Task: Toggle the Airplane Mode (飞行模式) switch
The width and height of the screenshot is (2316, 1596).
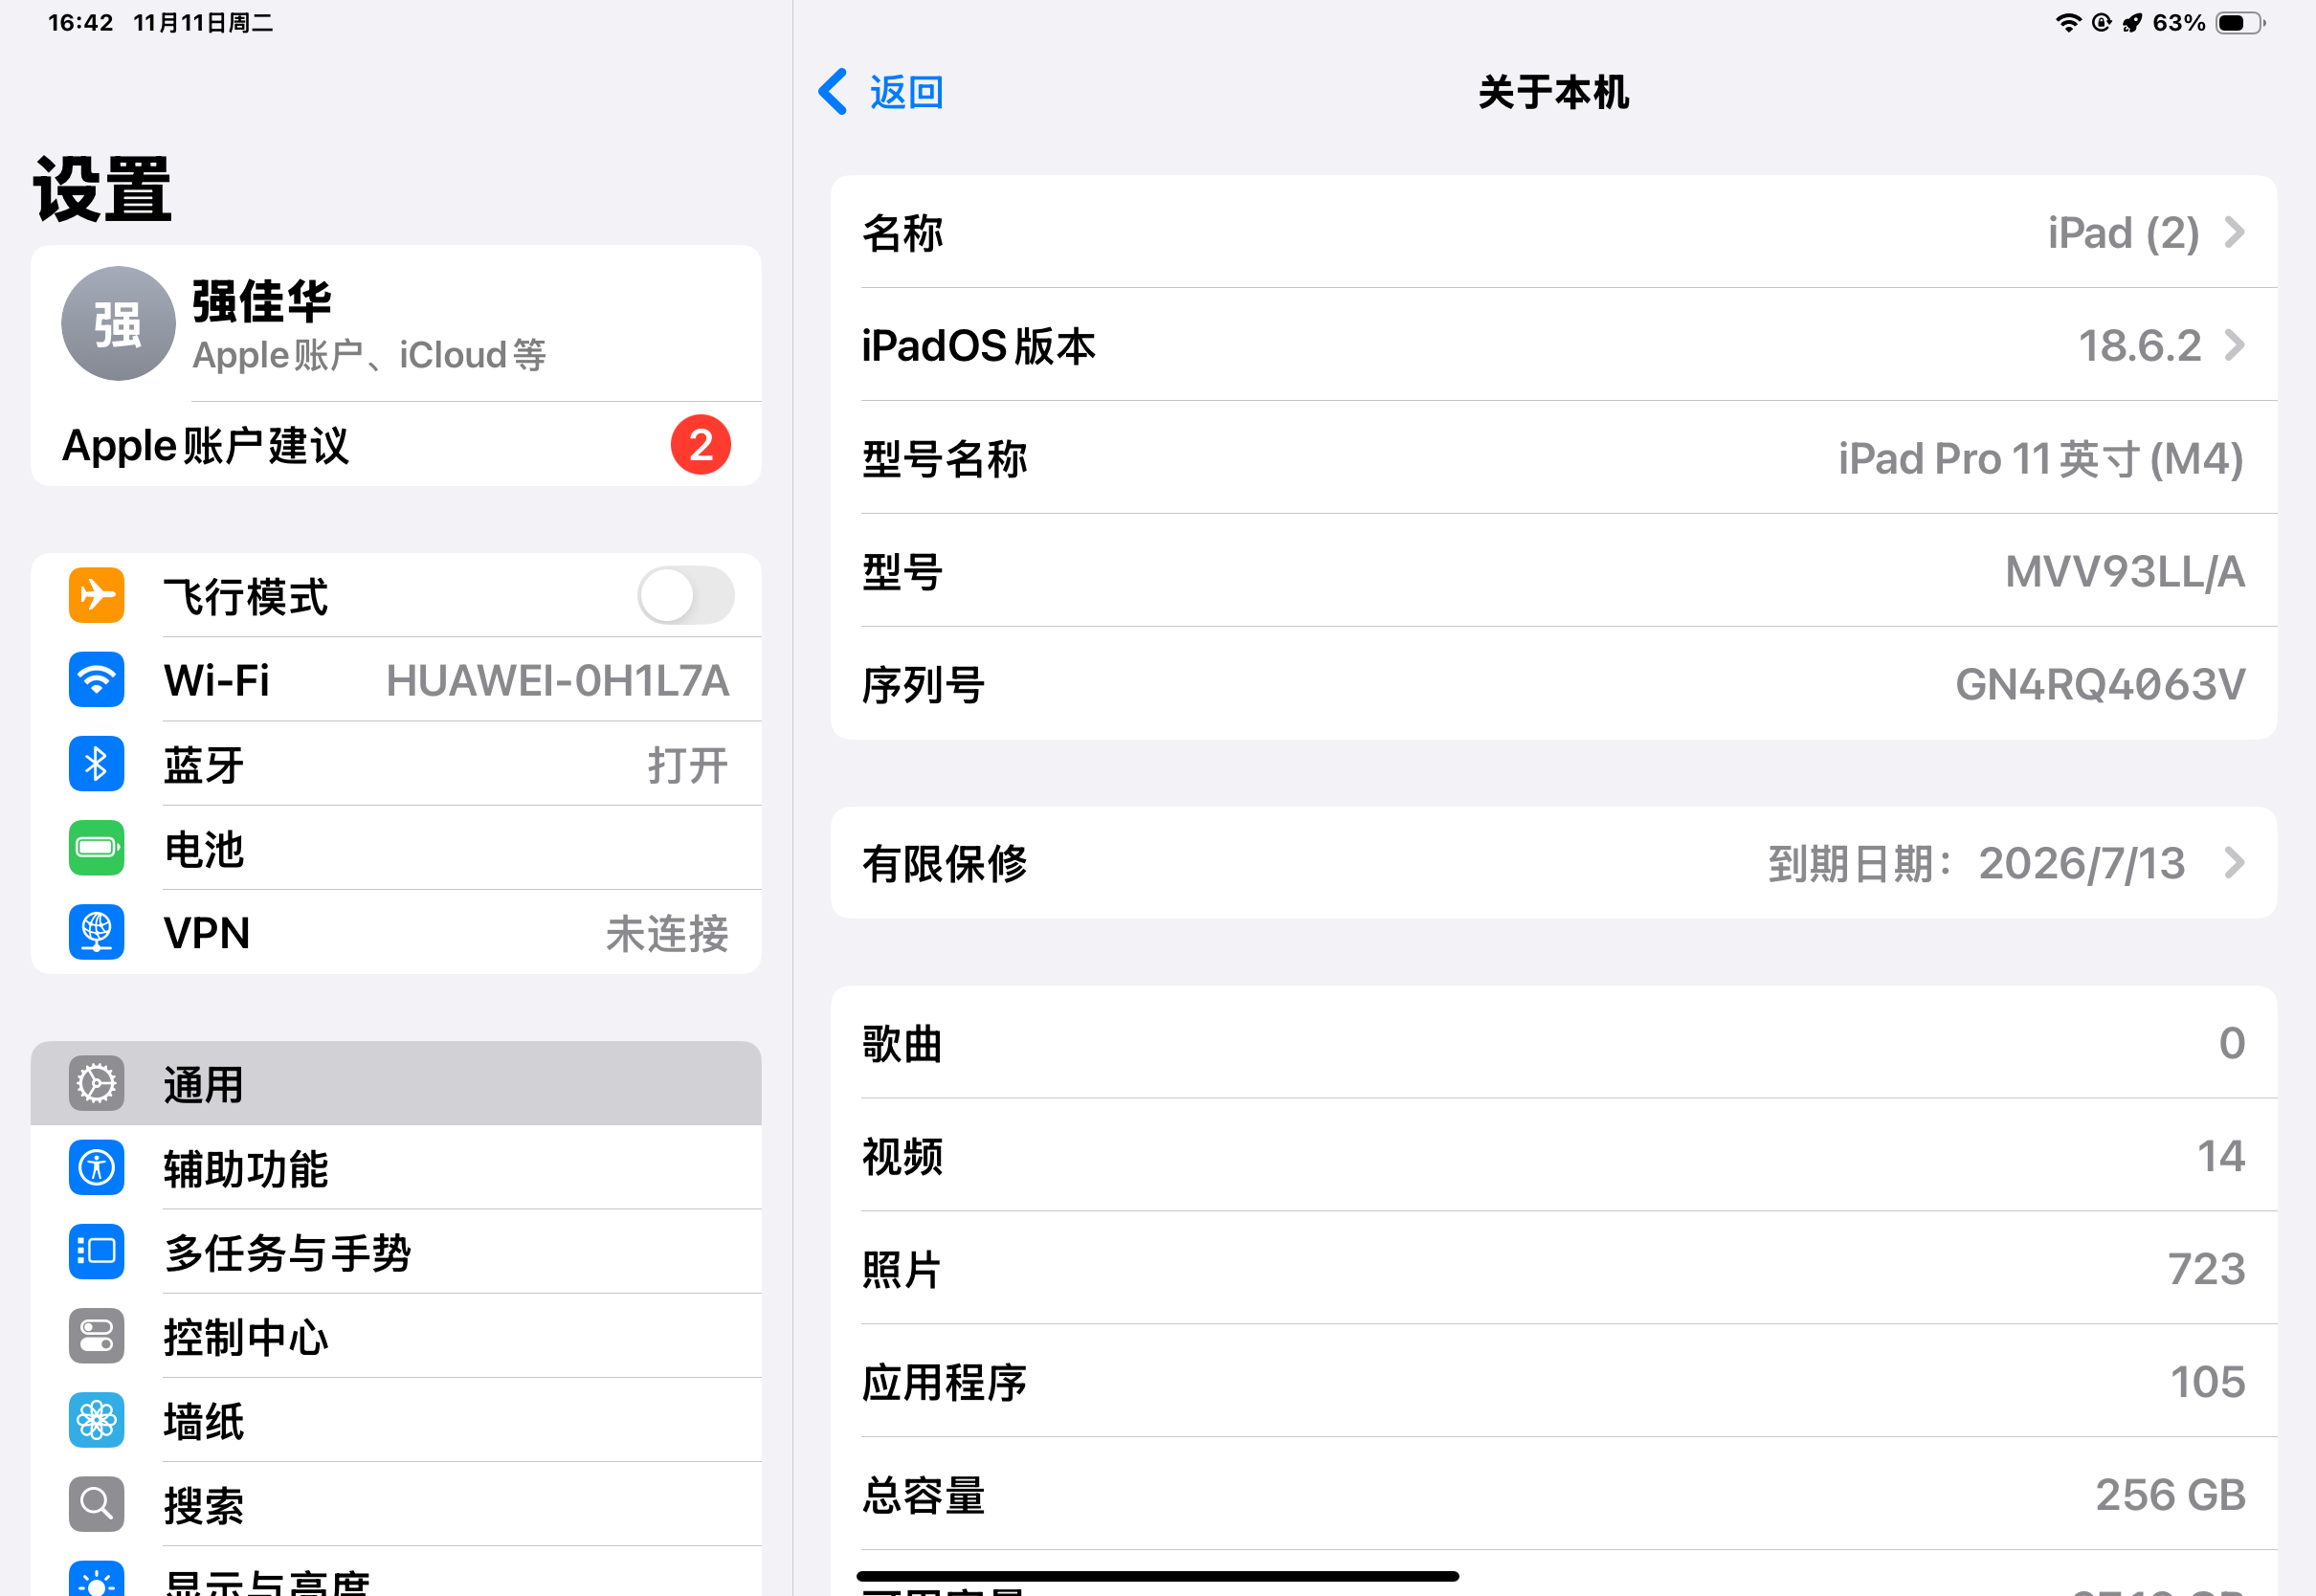Action: [x=686, y=595]
